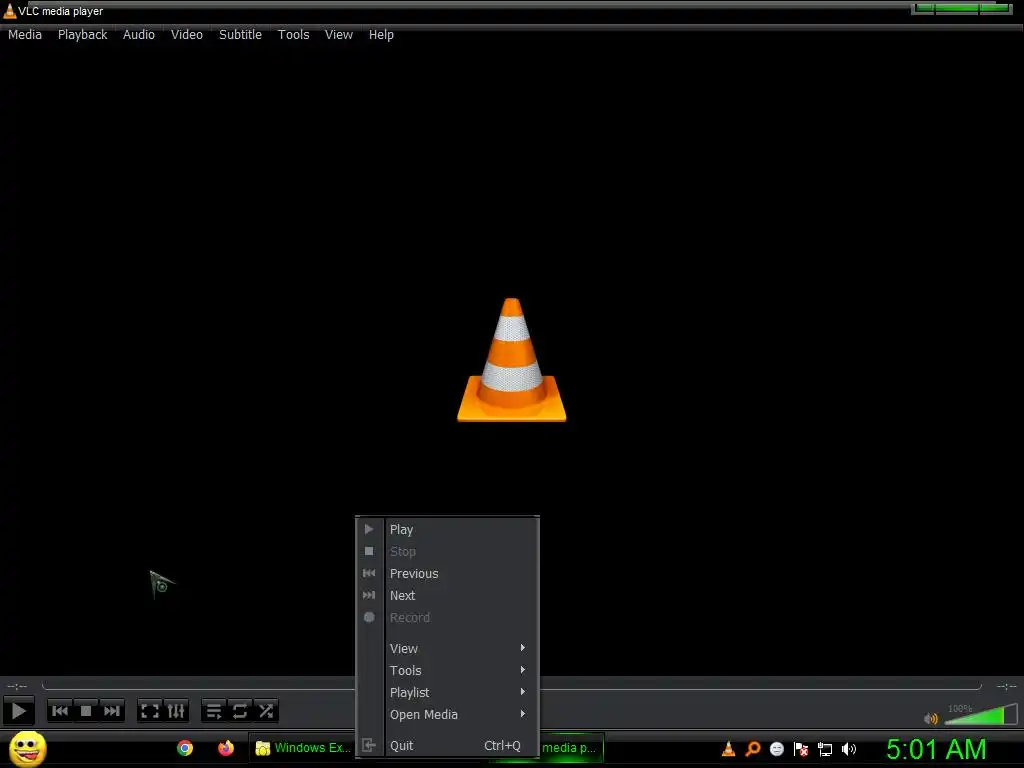Toggle the playlist view icon
The height and width of the screenshot is (768, 1024).
(214, 711)
